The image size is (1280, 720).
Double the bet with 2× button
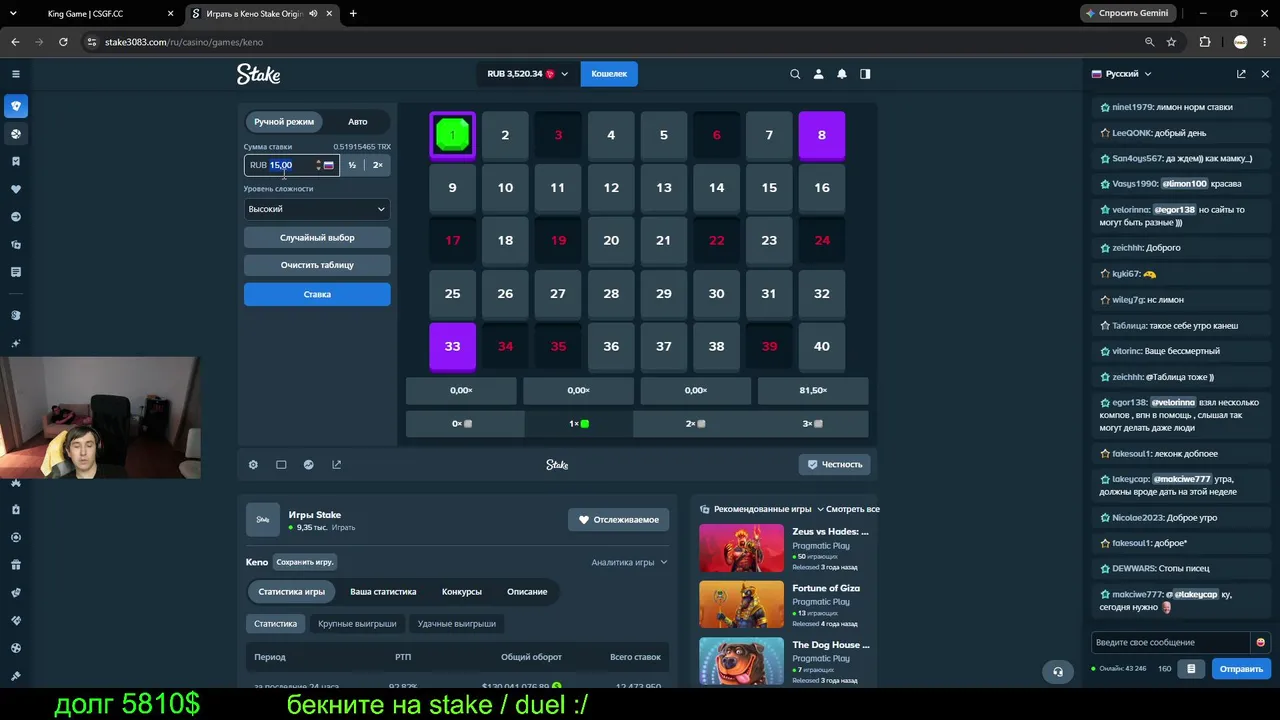pyautogui.click(x=377, y=165)
